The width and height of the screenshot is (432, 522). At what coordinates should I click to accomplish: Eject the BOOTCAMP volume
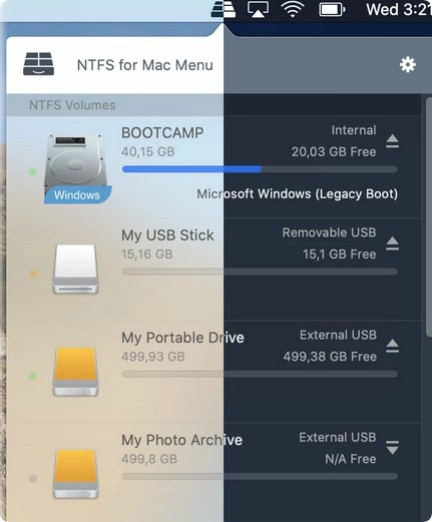point(392,141)
